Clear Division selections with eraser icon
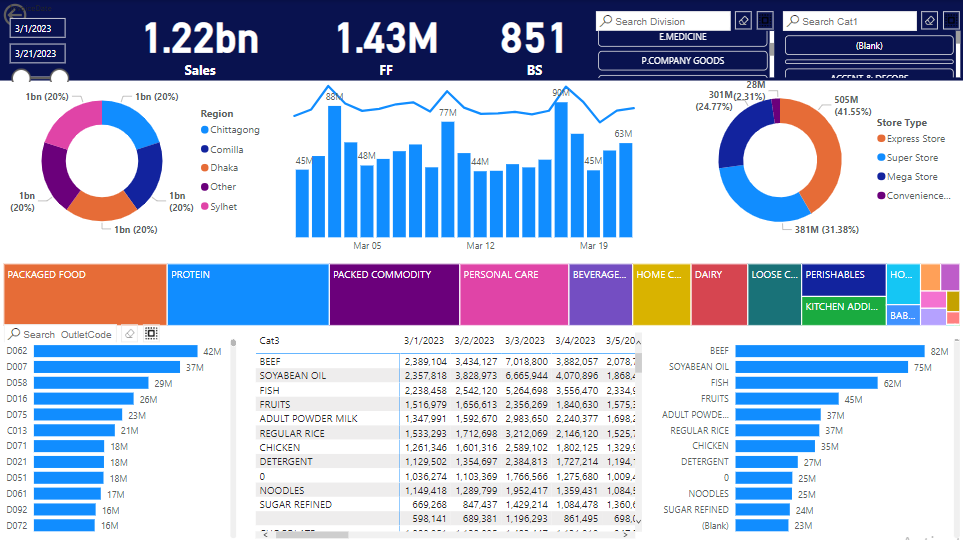This screenshot has width=963, height=540. point(743,21)
